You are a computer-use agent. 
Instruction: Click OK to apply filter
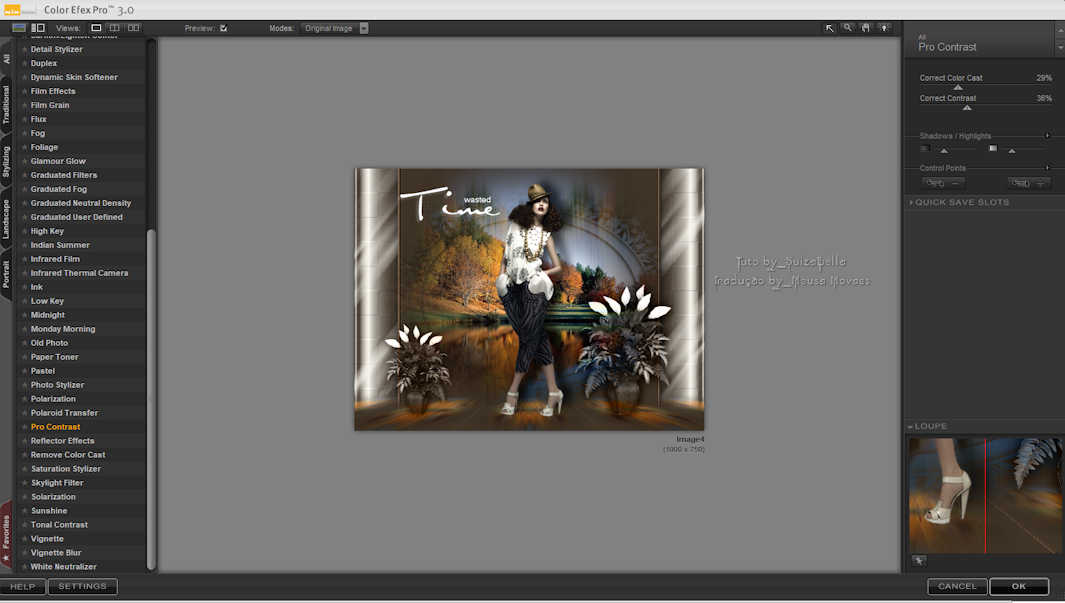1019,587
